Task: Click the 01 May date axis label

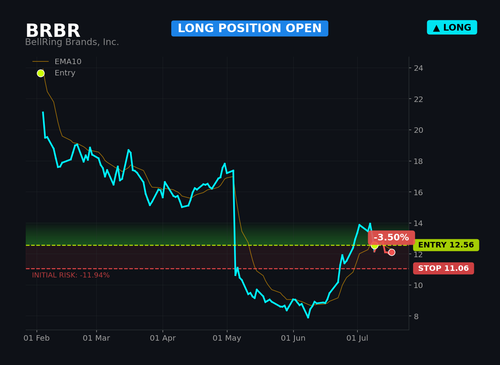Action: [x=227, y=338]
